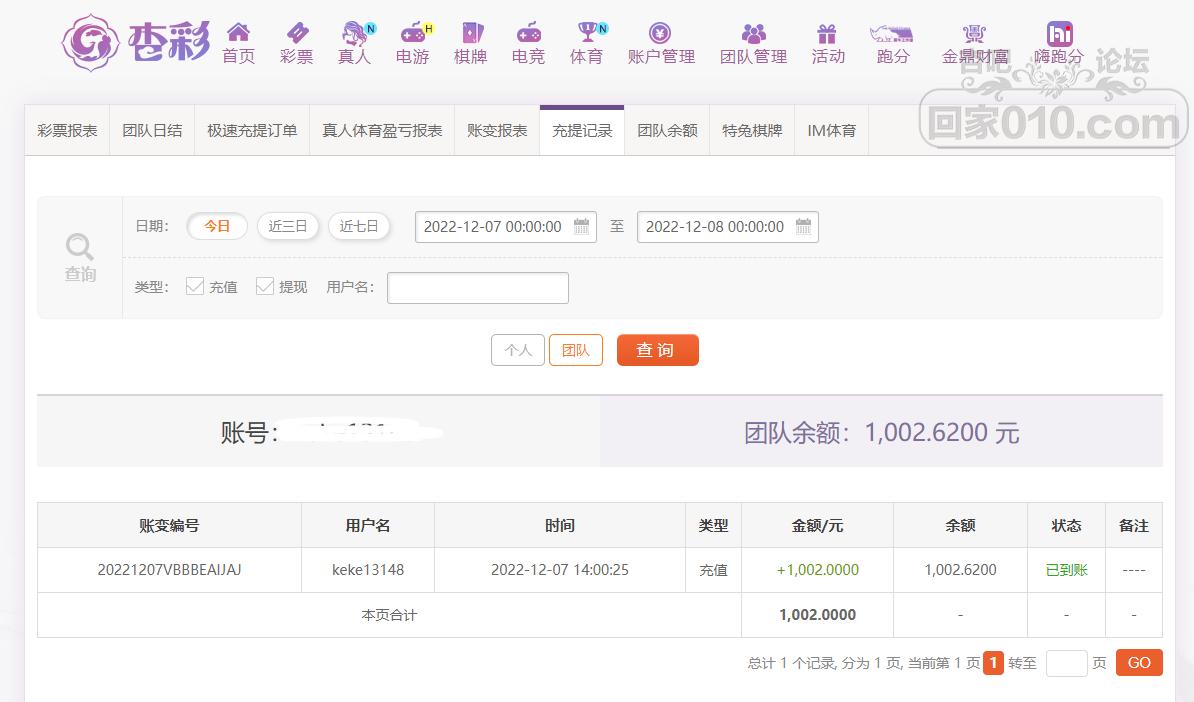
Task: Click the orange 查询 button
Action: coord(657,350)
